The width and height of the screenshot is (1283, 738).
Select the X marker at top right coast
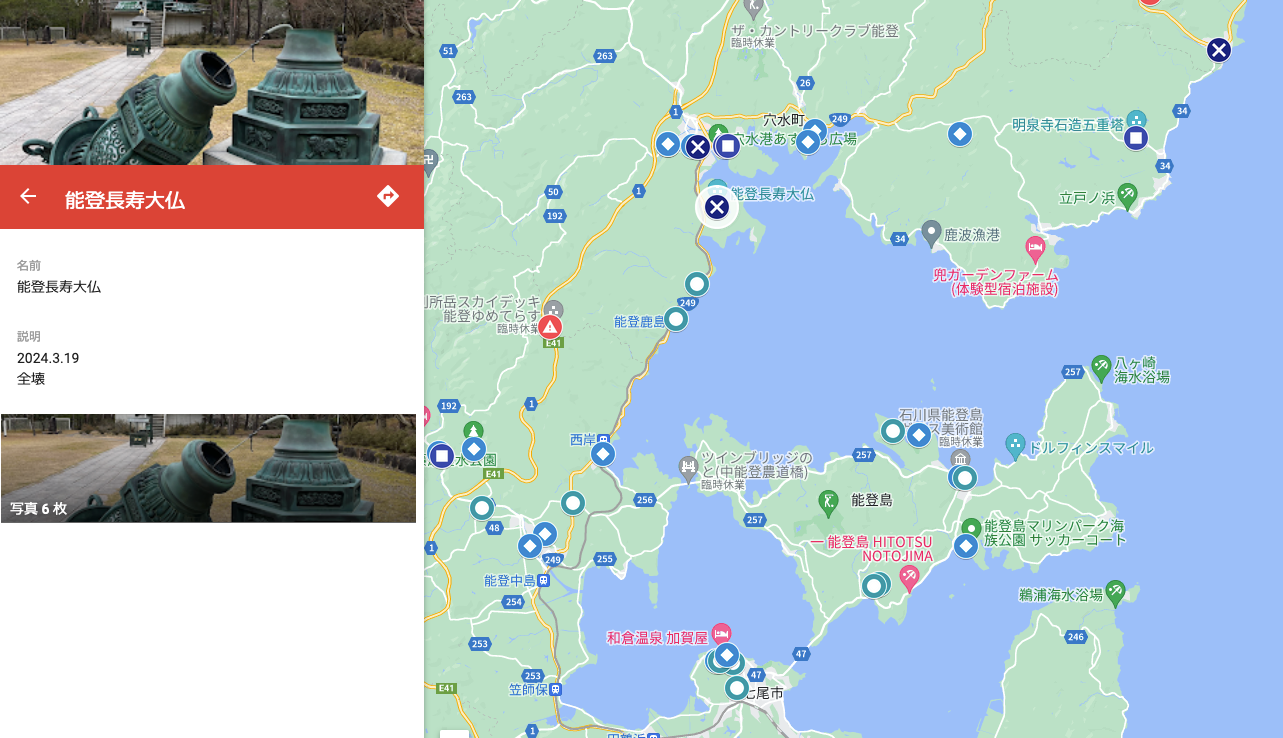tap(1218, 50)
